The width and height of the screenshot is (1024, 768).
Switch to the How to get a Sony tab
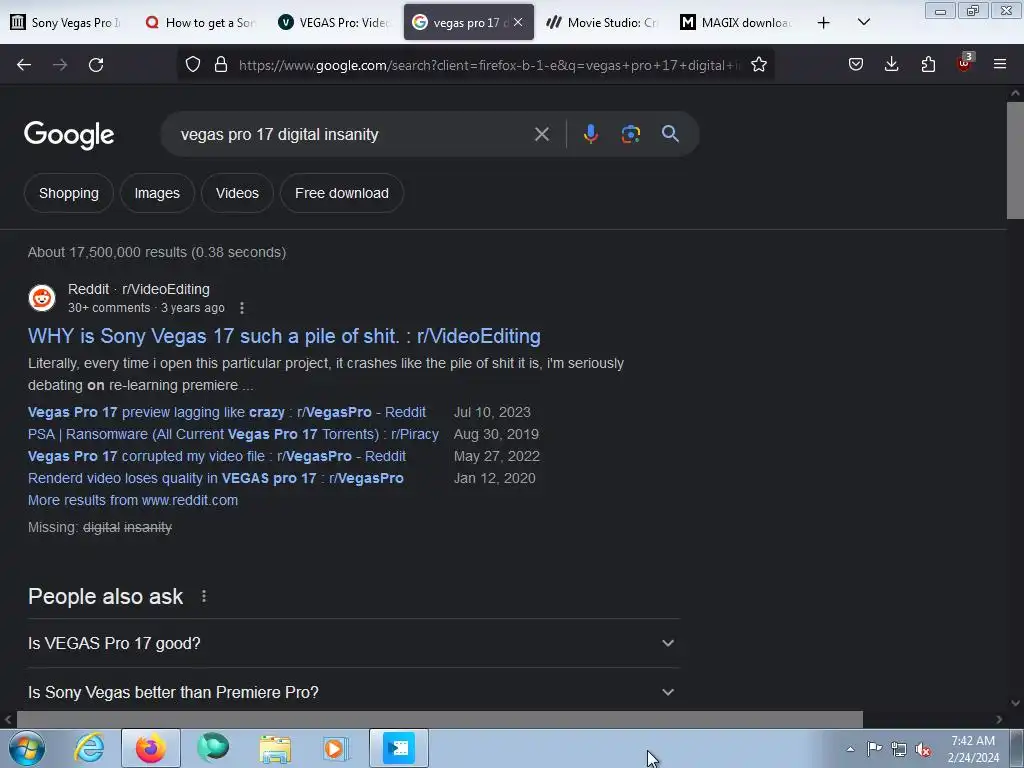pyautogui.click(x=200, y=22)
